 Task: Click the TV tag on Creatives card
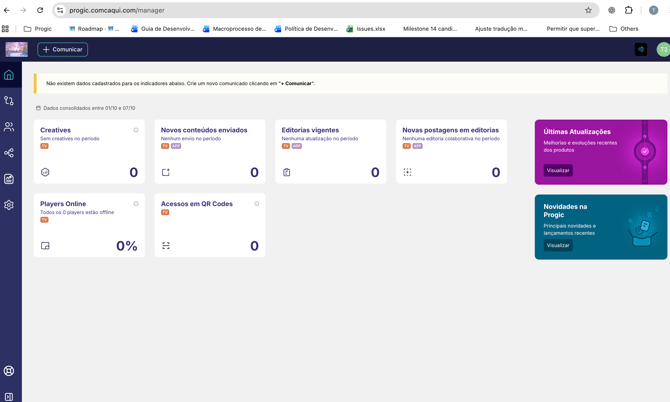[x=44, y=146]
